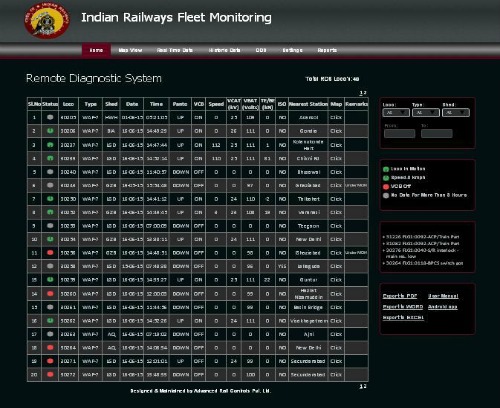The image size is (500, 408).
Task: Click red status icon for loco 30260
Action: coord(50,294)
